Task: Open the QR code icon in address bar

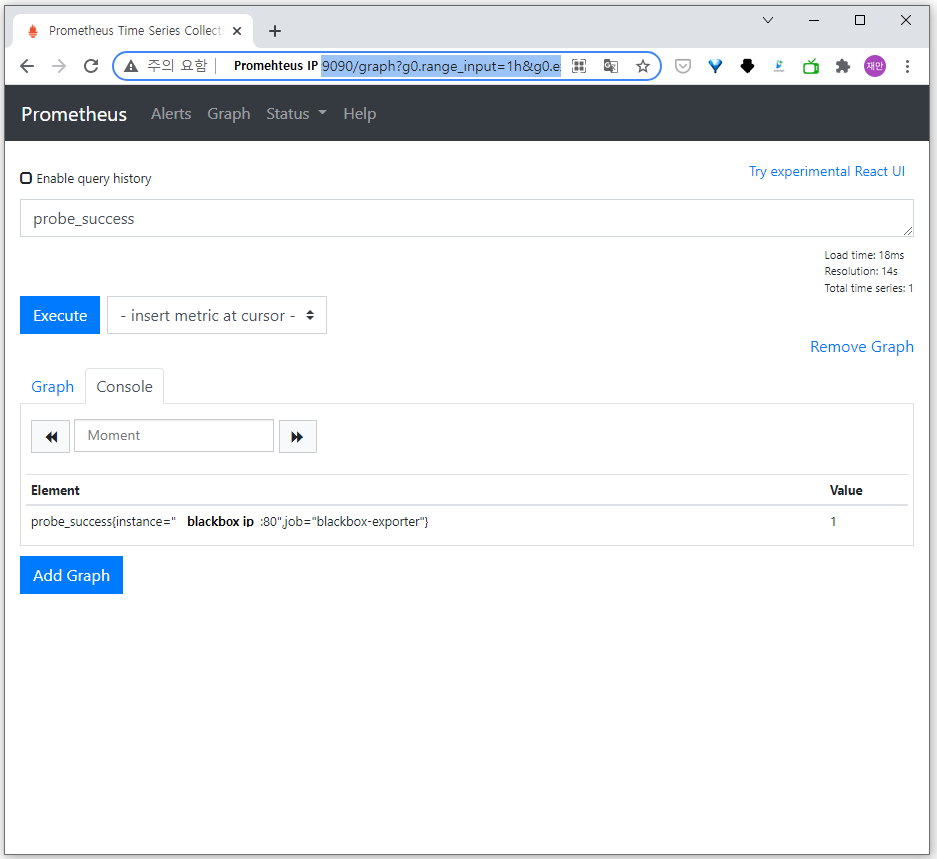Action: coord(578,66)
